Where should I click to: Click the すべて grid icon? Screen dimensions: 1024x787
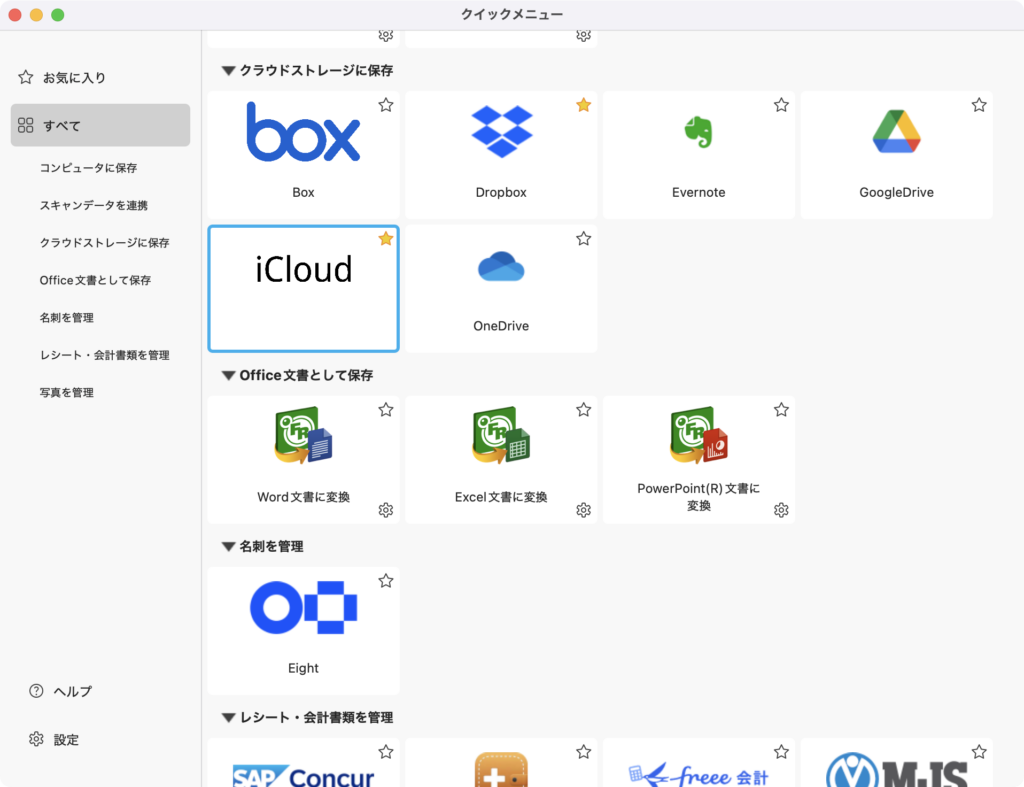pos(25,125)
